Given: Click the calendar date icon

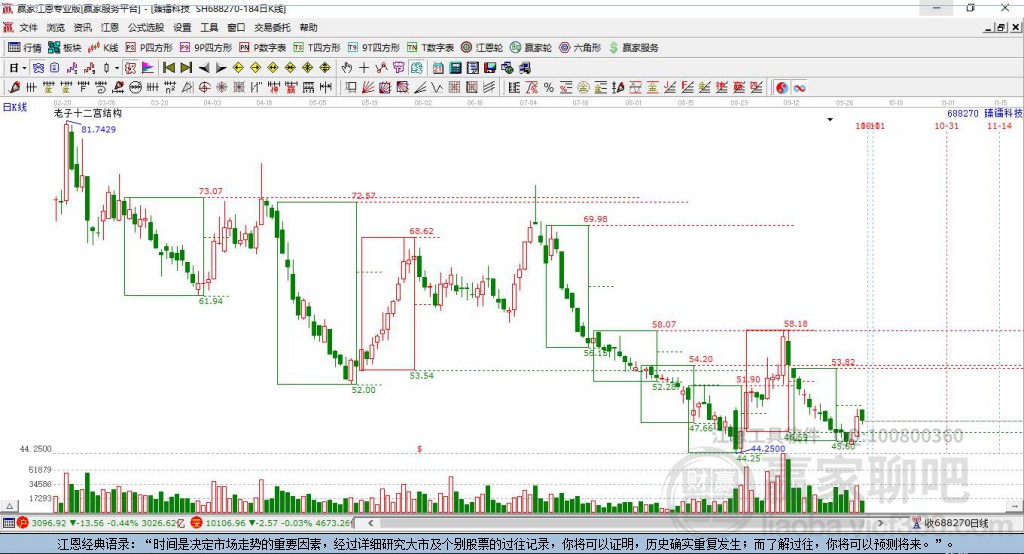Looking at the screenshot, I should click(x=438, y=68).
